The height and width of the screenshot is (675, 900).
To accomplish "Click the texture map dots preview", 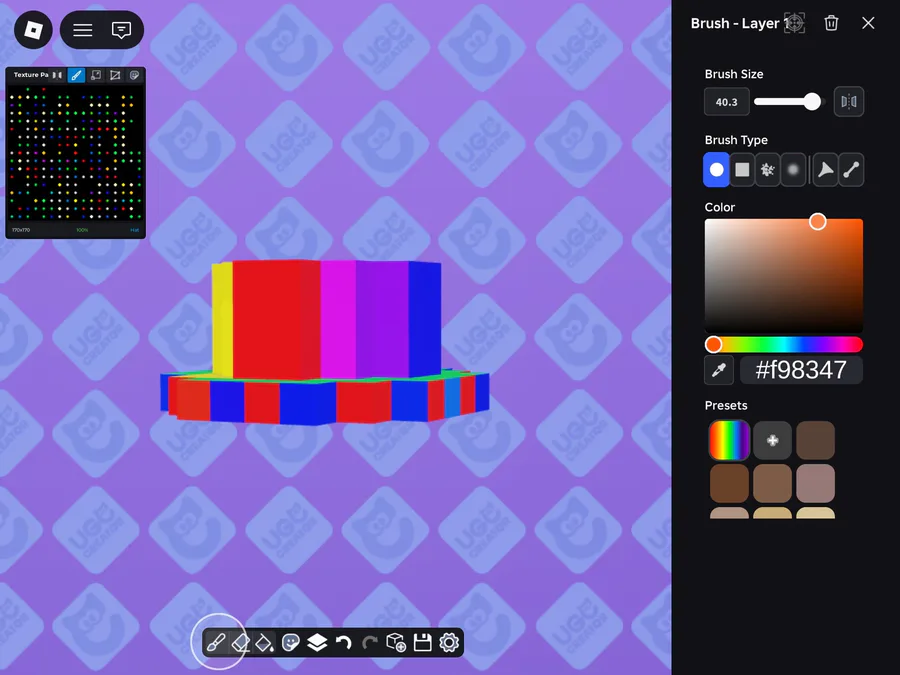I will point(75,154).
